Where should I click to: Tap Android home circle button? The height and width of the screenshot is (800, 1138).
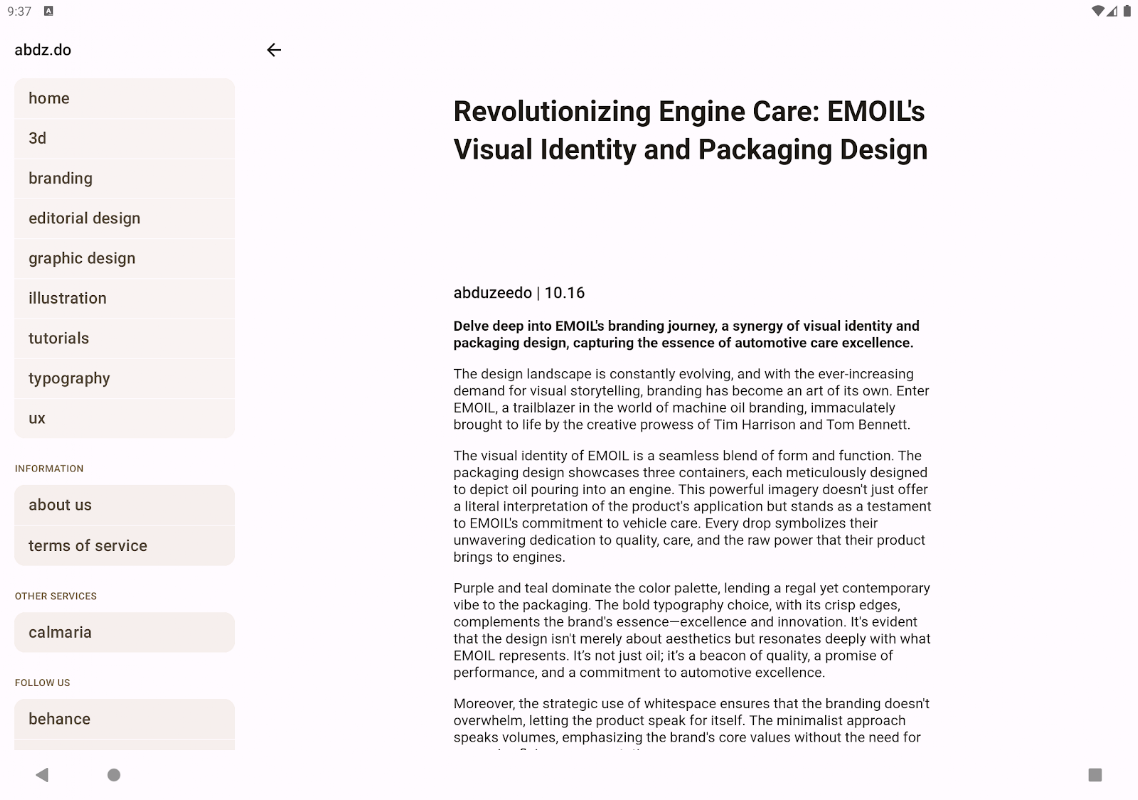pos(114,775)
